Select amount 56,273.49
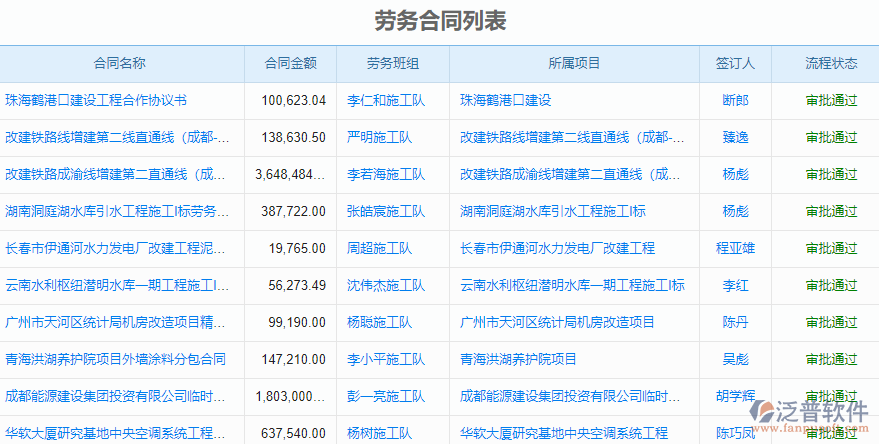The width and height of the screenshot is (879, 444). click(x=297, y=285)
